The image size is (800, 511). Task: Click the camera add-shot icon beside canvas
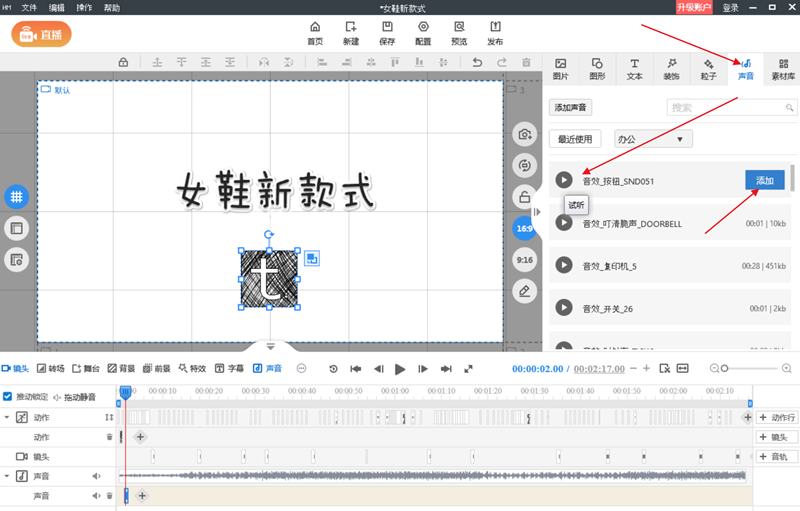(524, 134)
